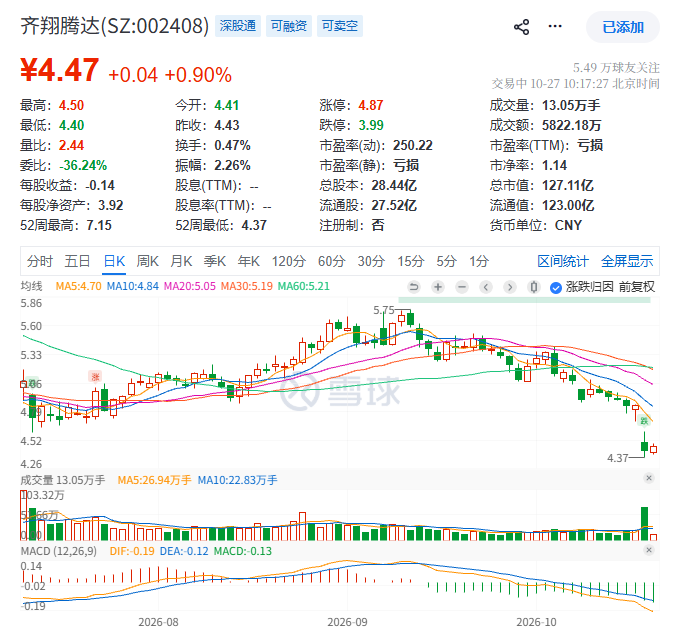
Task: Switch to the 5分 chart tab
Action: coord(446,261)
